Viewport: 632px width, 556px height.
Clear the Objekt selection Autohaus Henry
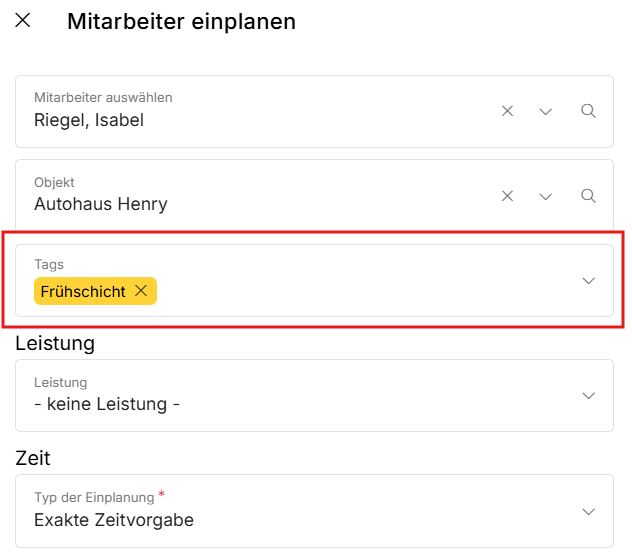(507, 196)
